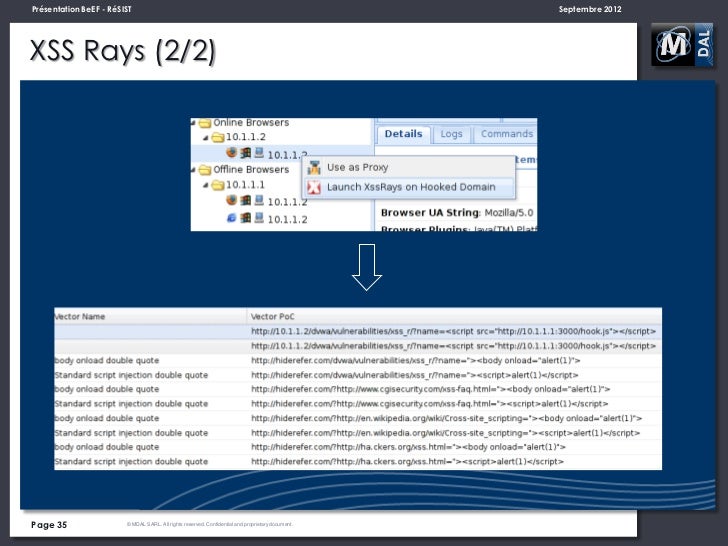Click the Septembre 2012 header date

point(590,9)
